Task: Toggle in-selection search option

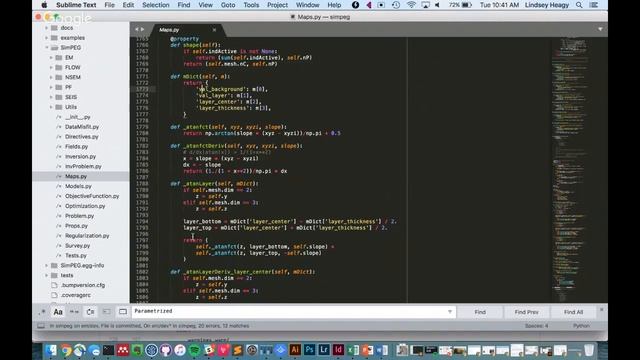Action: coord(107,312)
